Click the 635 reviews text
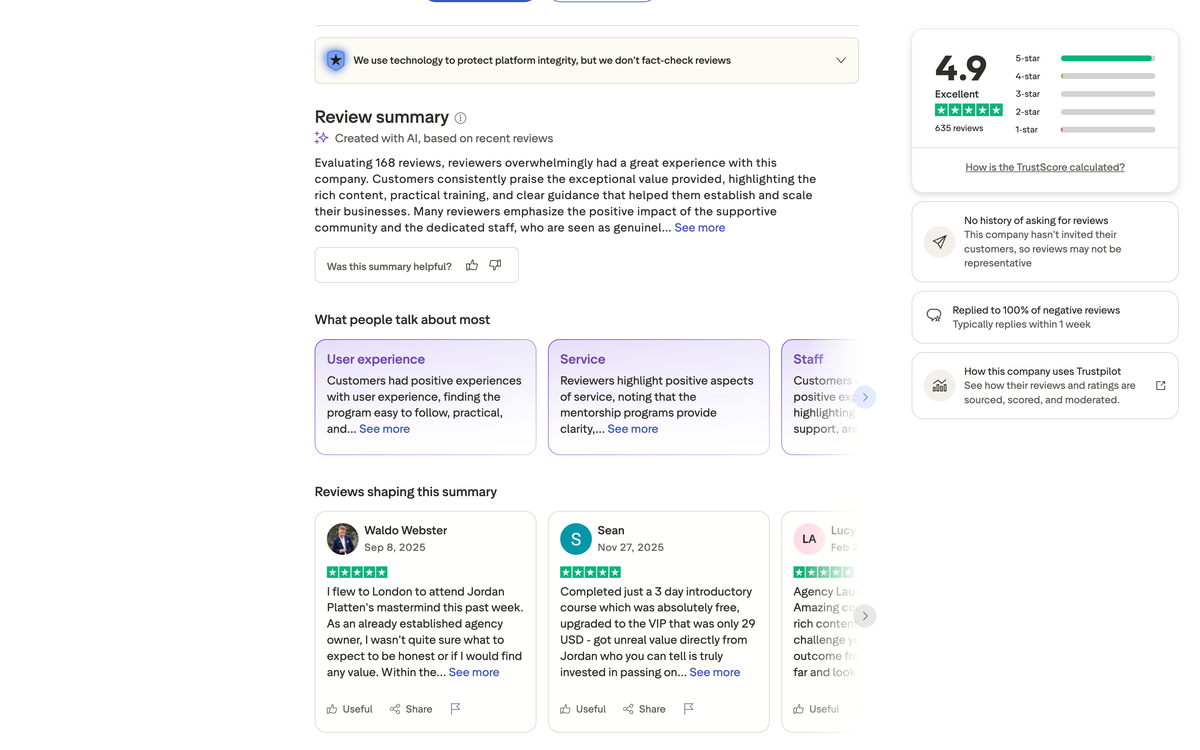The width and height of the screenshot is (1200, 750). point(959,128)
